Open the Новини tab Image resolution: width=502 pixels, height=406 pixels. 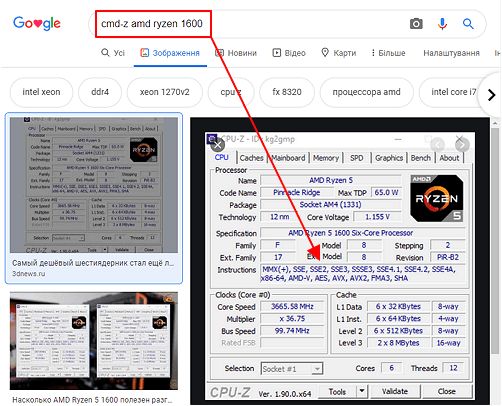pos(236,53)
